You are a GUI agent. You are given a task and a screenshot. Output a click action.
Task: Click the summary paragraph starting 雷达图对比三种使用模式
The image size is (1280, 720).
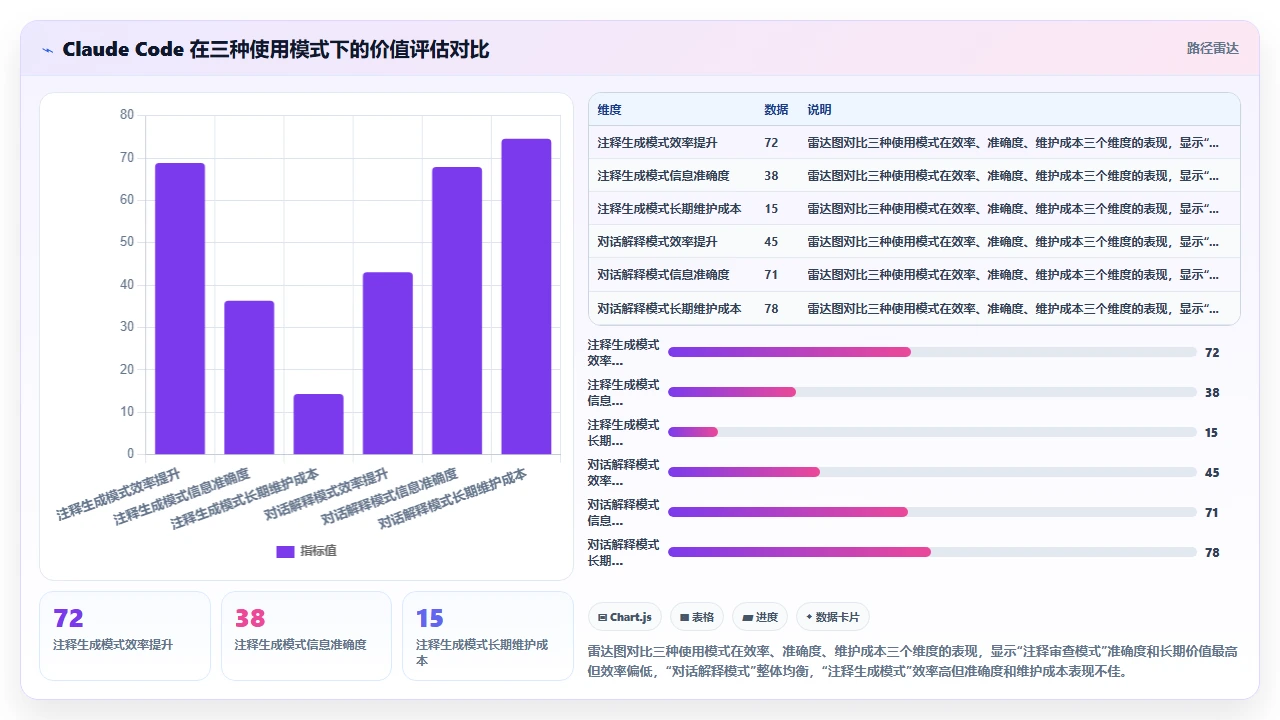(913, 661)
